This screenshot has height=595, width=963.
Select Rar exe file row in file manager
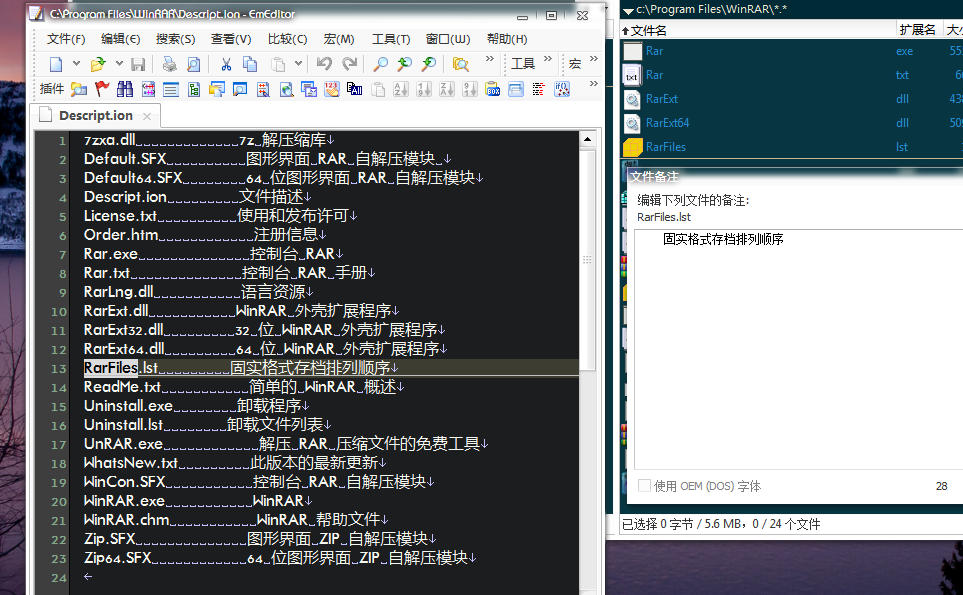pyautogui.click(x=792, y=51)
